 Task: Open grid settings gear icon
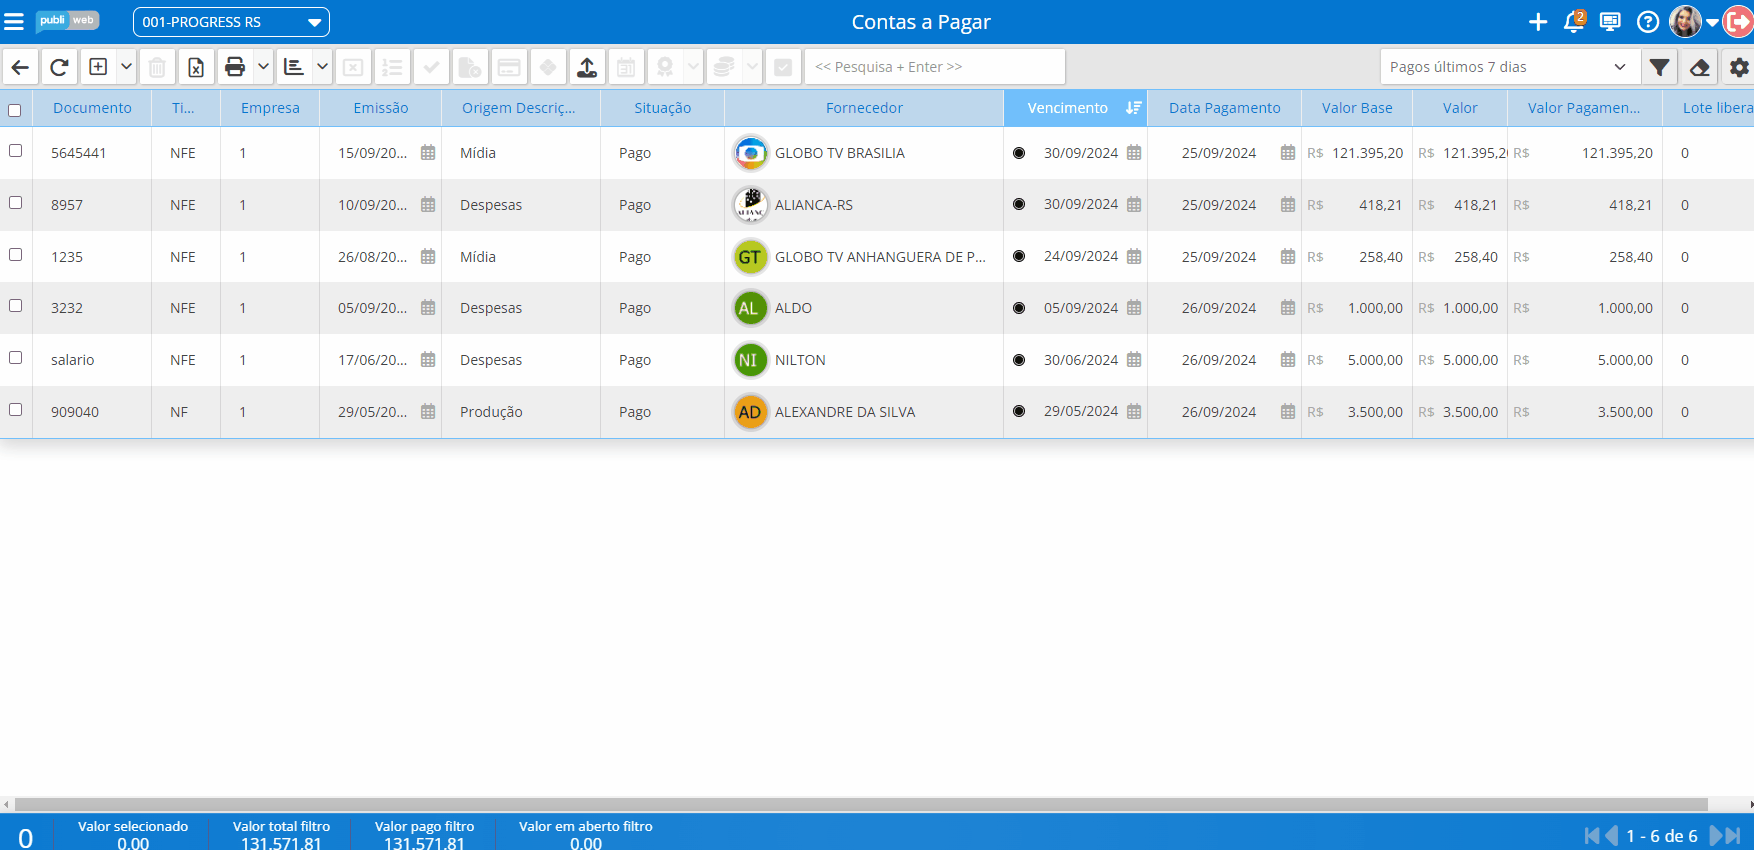[x=1739, y=67]
